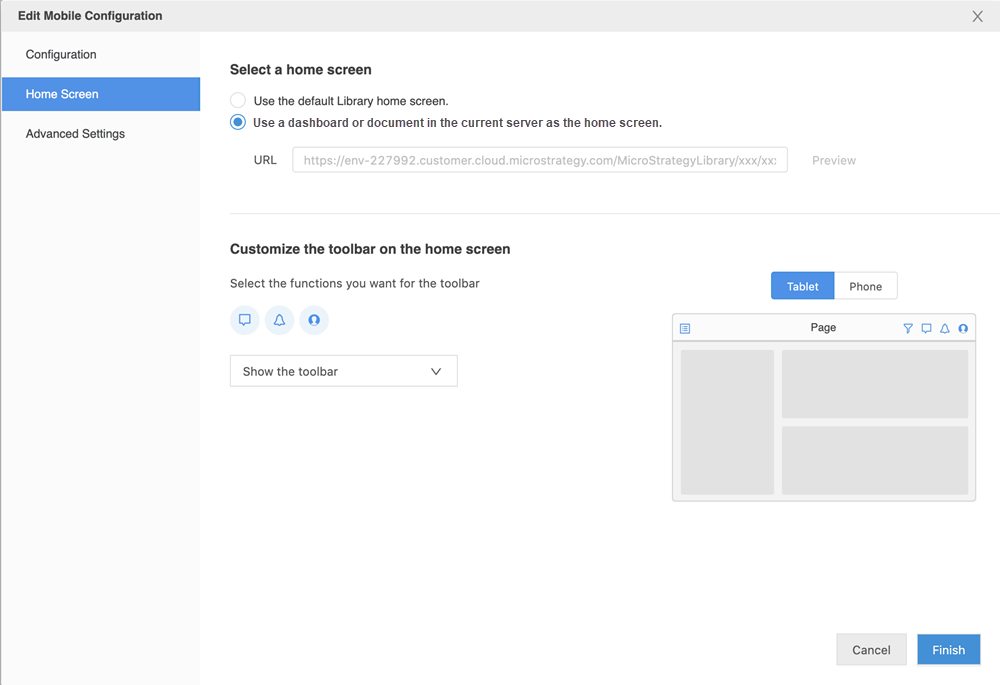Switch preview to Tablet view
This screenshot has height=685, width=1000.
pyautogui.click(x=802, y=286)
